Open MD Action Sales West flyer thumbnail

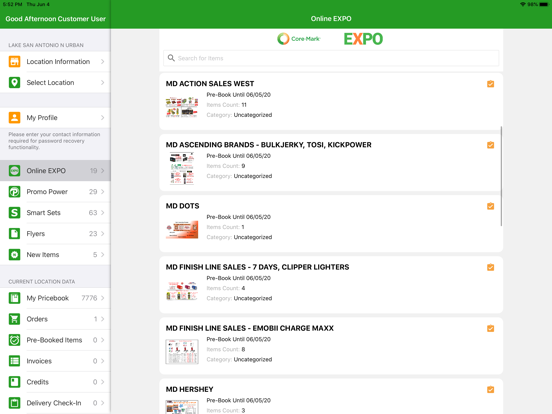pyautogui.click(x=182, y=107)
